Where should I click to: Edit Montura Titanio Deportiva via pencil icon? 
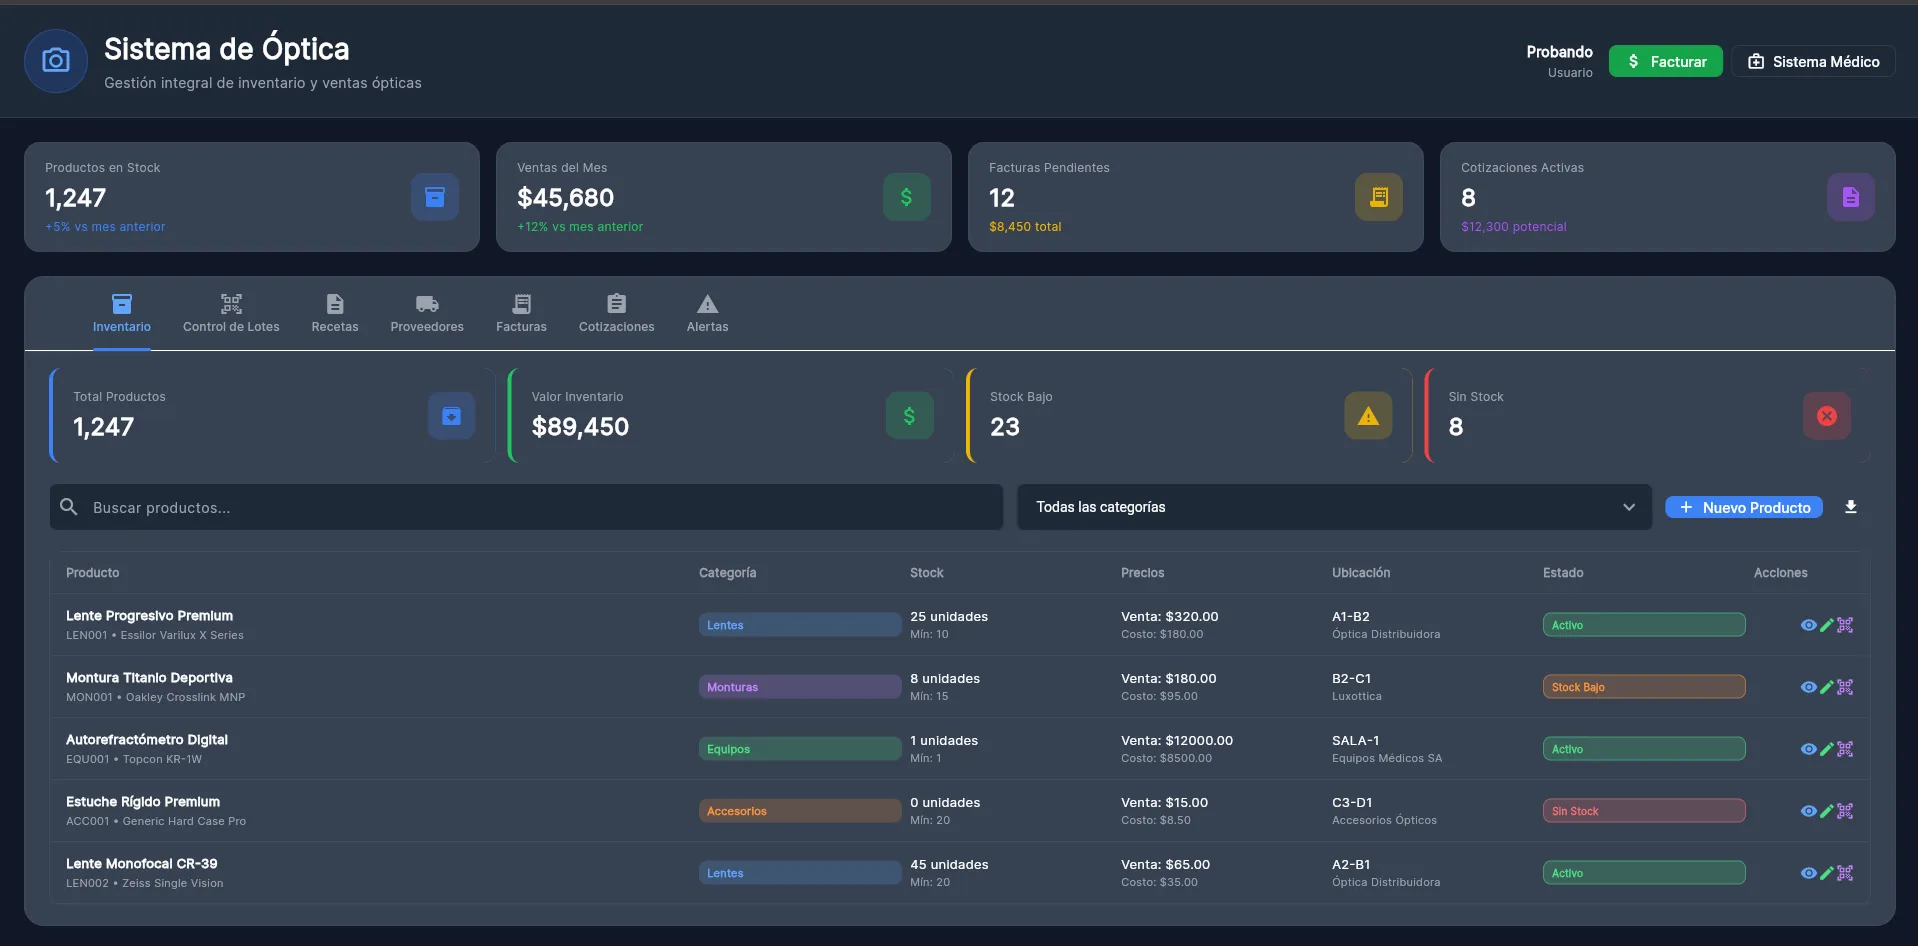1827,687
